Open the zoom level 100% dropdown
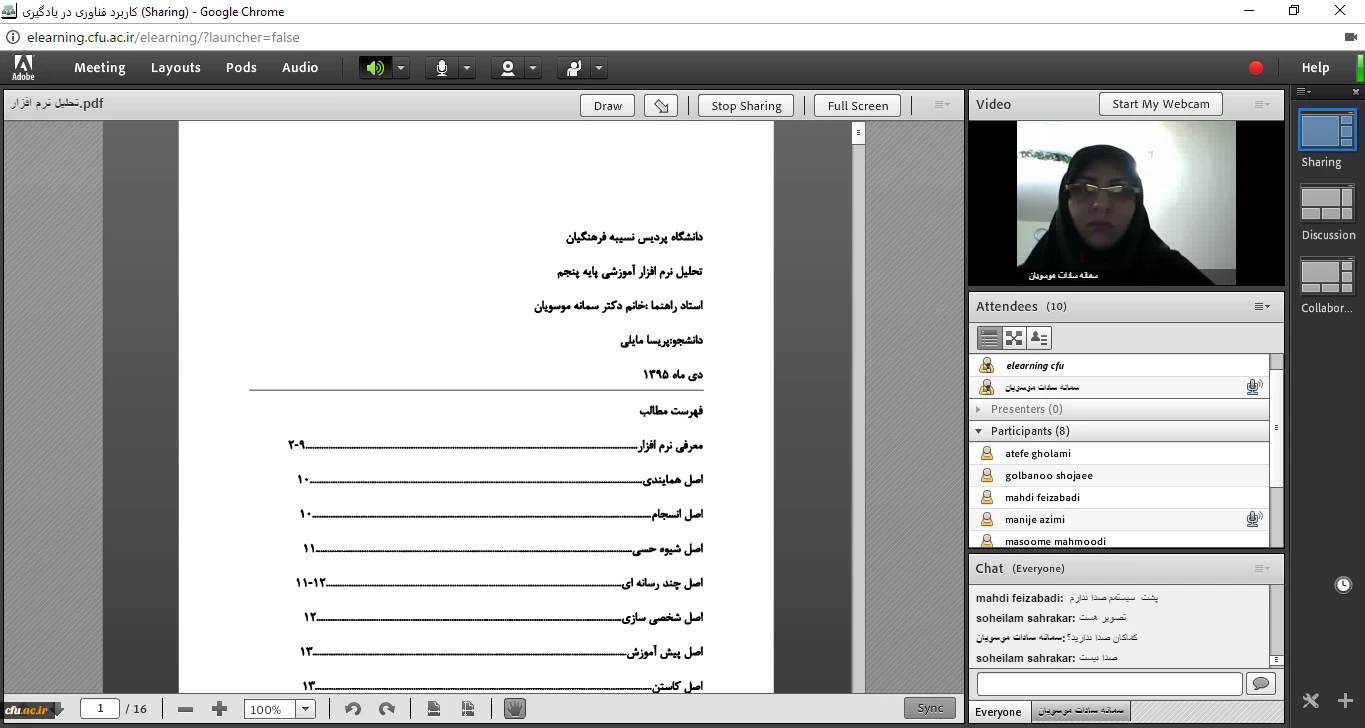The height and width of the screenshot is (728, 1365). click(306, 709)
